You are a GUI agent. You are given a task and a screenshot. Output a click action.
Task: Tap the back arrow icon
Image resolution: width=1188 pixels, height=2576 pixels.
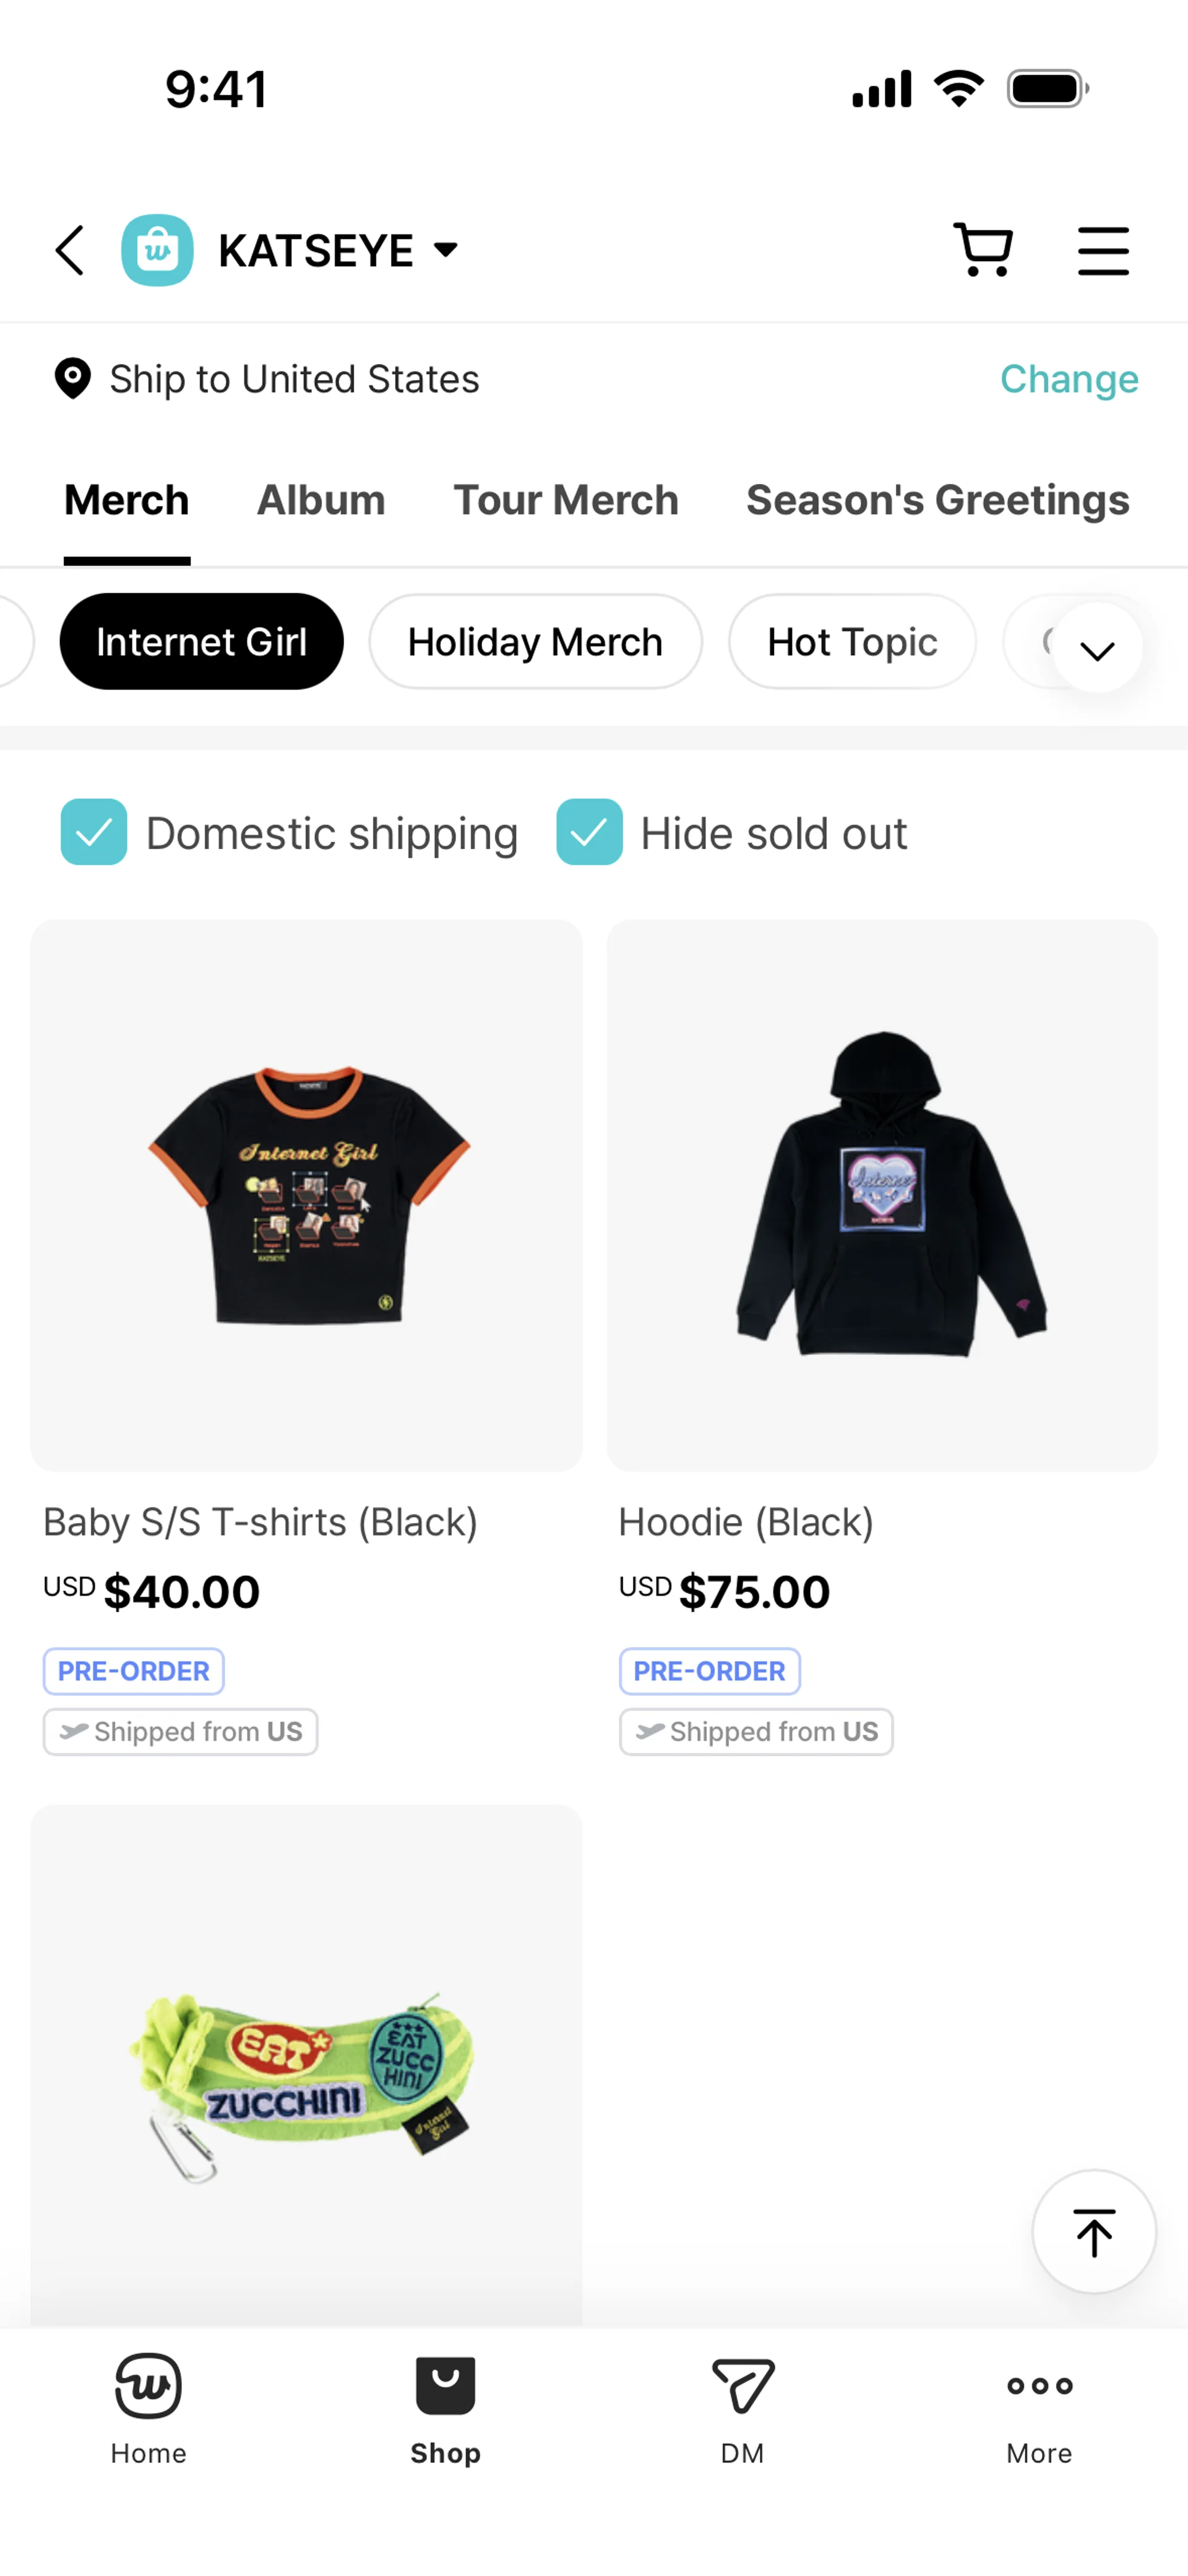pyautogui.click(x=70, y=250)
